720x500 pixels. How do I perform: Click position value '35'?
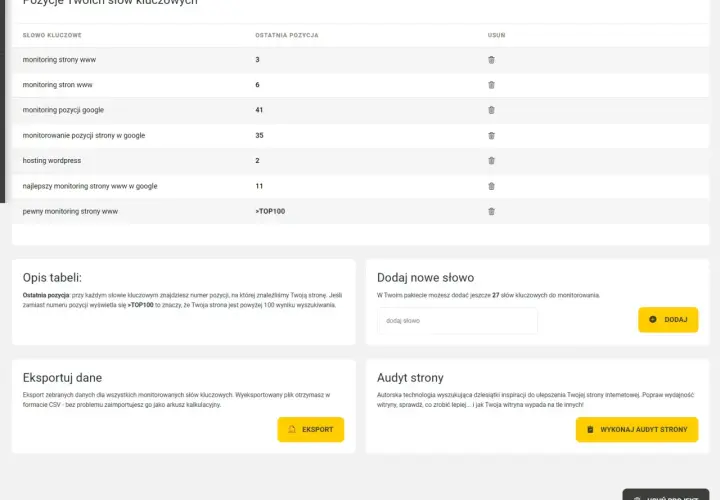click(259, 135)
